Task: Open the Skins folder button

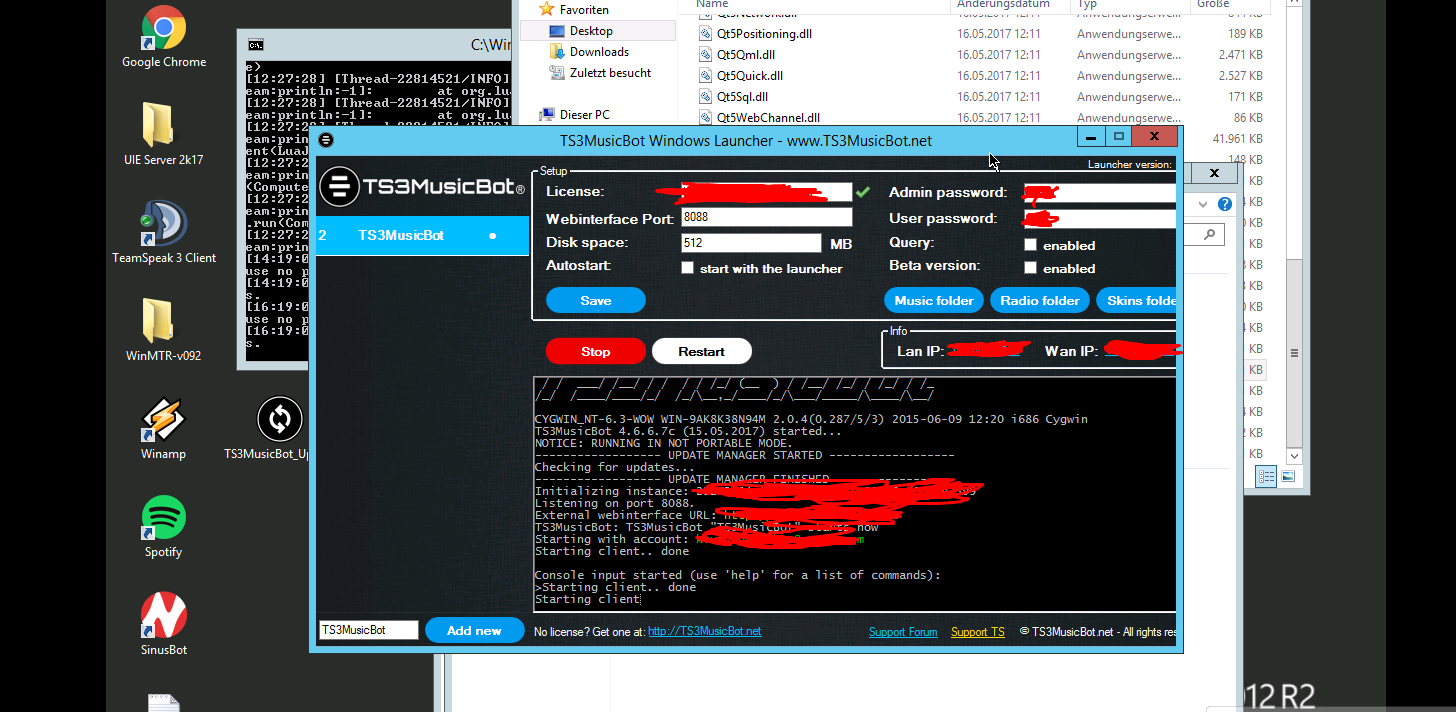Action: [1137, 300]
